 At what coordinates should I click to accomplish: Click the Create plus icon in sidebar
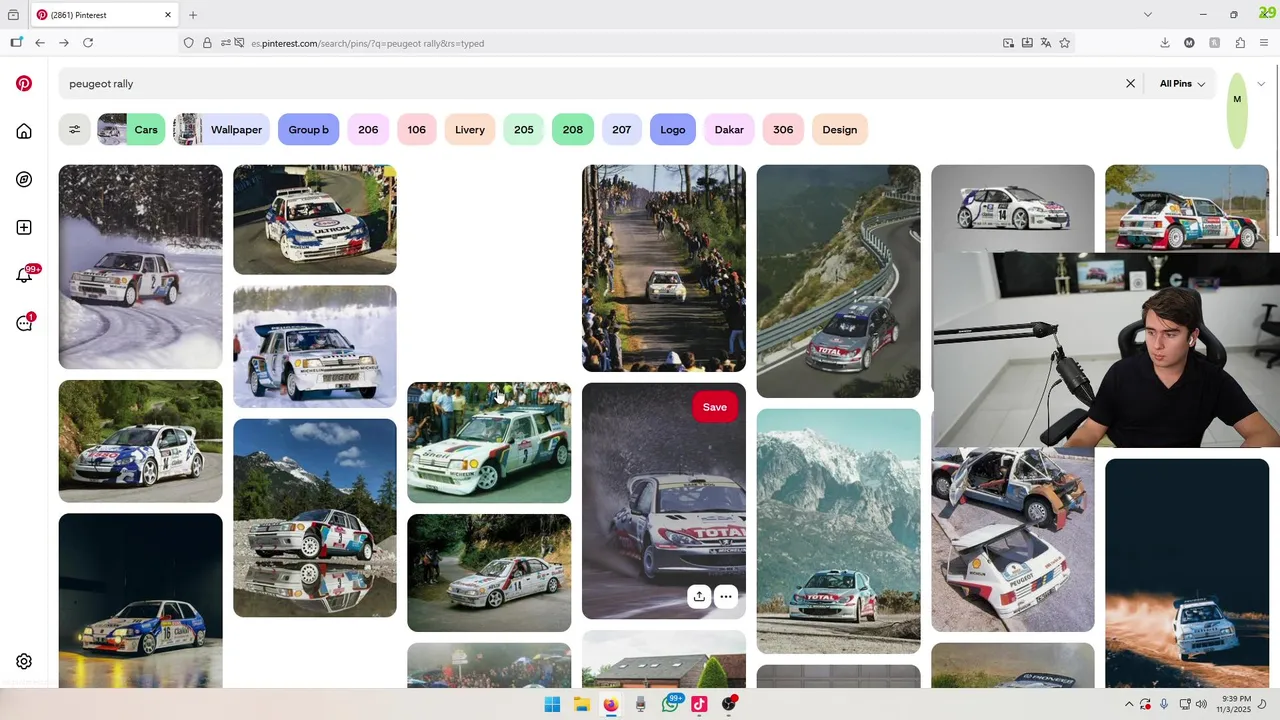(x=24, y=228)
